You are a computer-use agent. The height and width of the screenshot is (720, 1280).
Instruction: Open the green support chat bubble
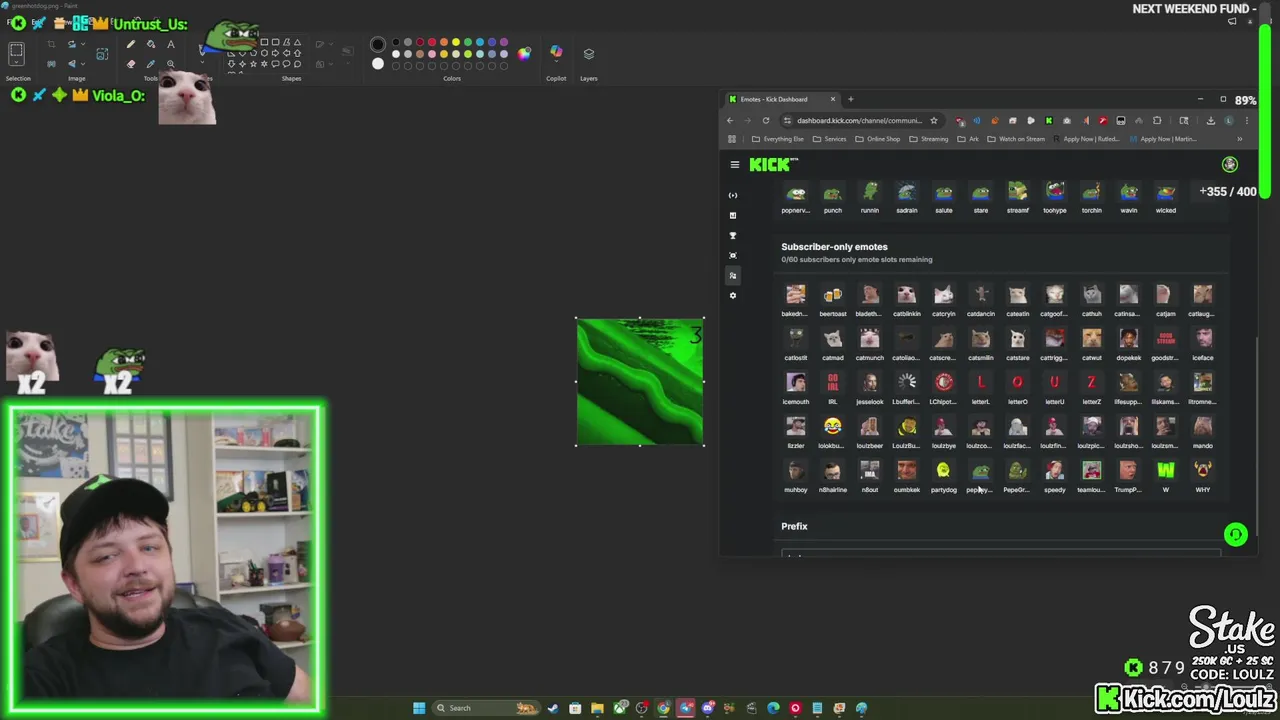click(x=1236, y=534)
